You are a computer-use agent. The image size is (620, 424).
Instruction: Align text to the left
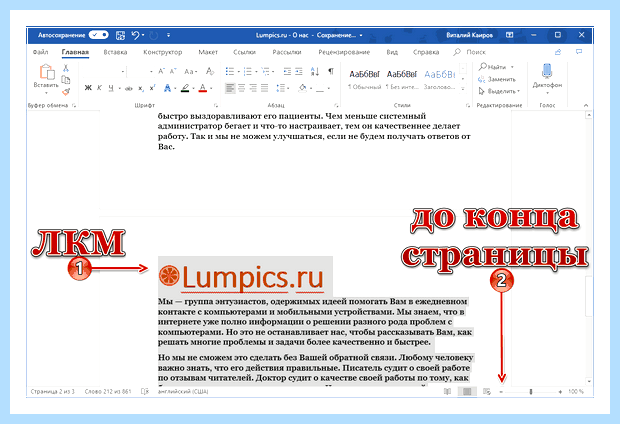(x=230, y=88)
